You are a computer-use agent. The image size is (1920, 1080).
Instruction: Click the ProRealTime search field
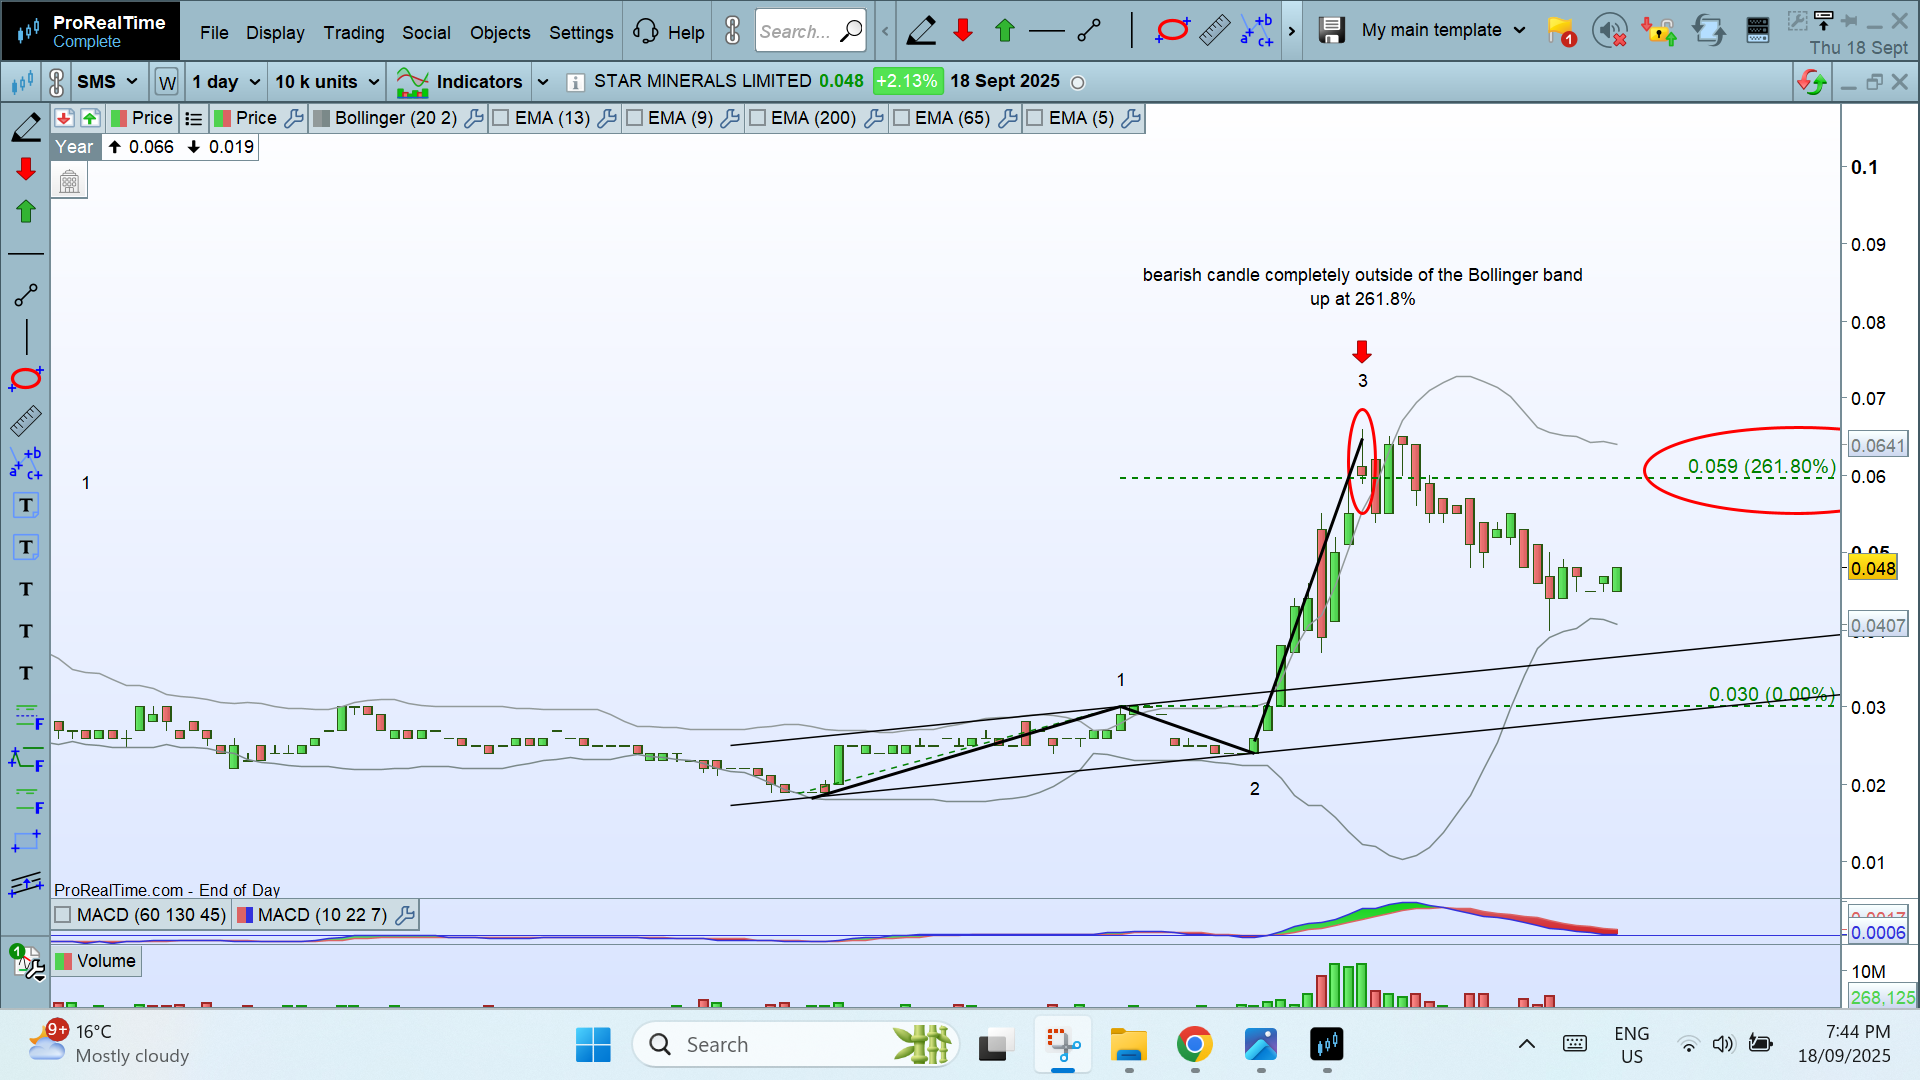click(810, 31)
